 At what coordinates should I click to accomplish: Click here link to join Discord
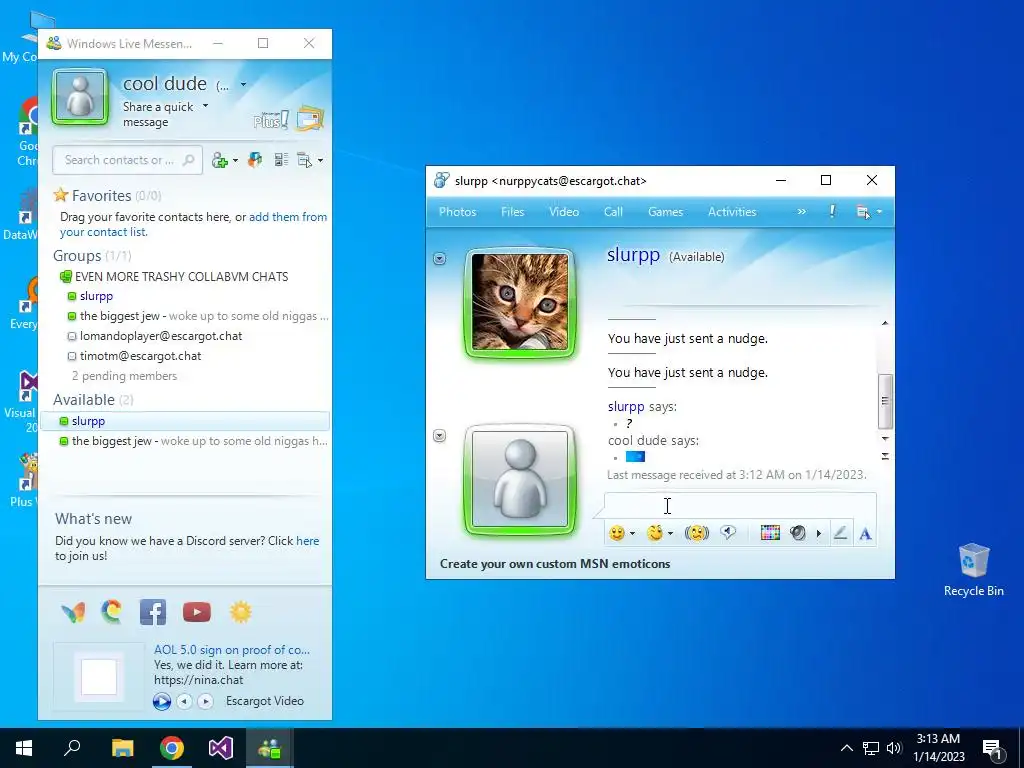point(308,541)
